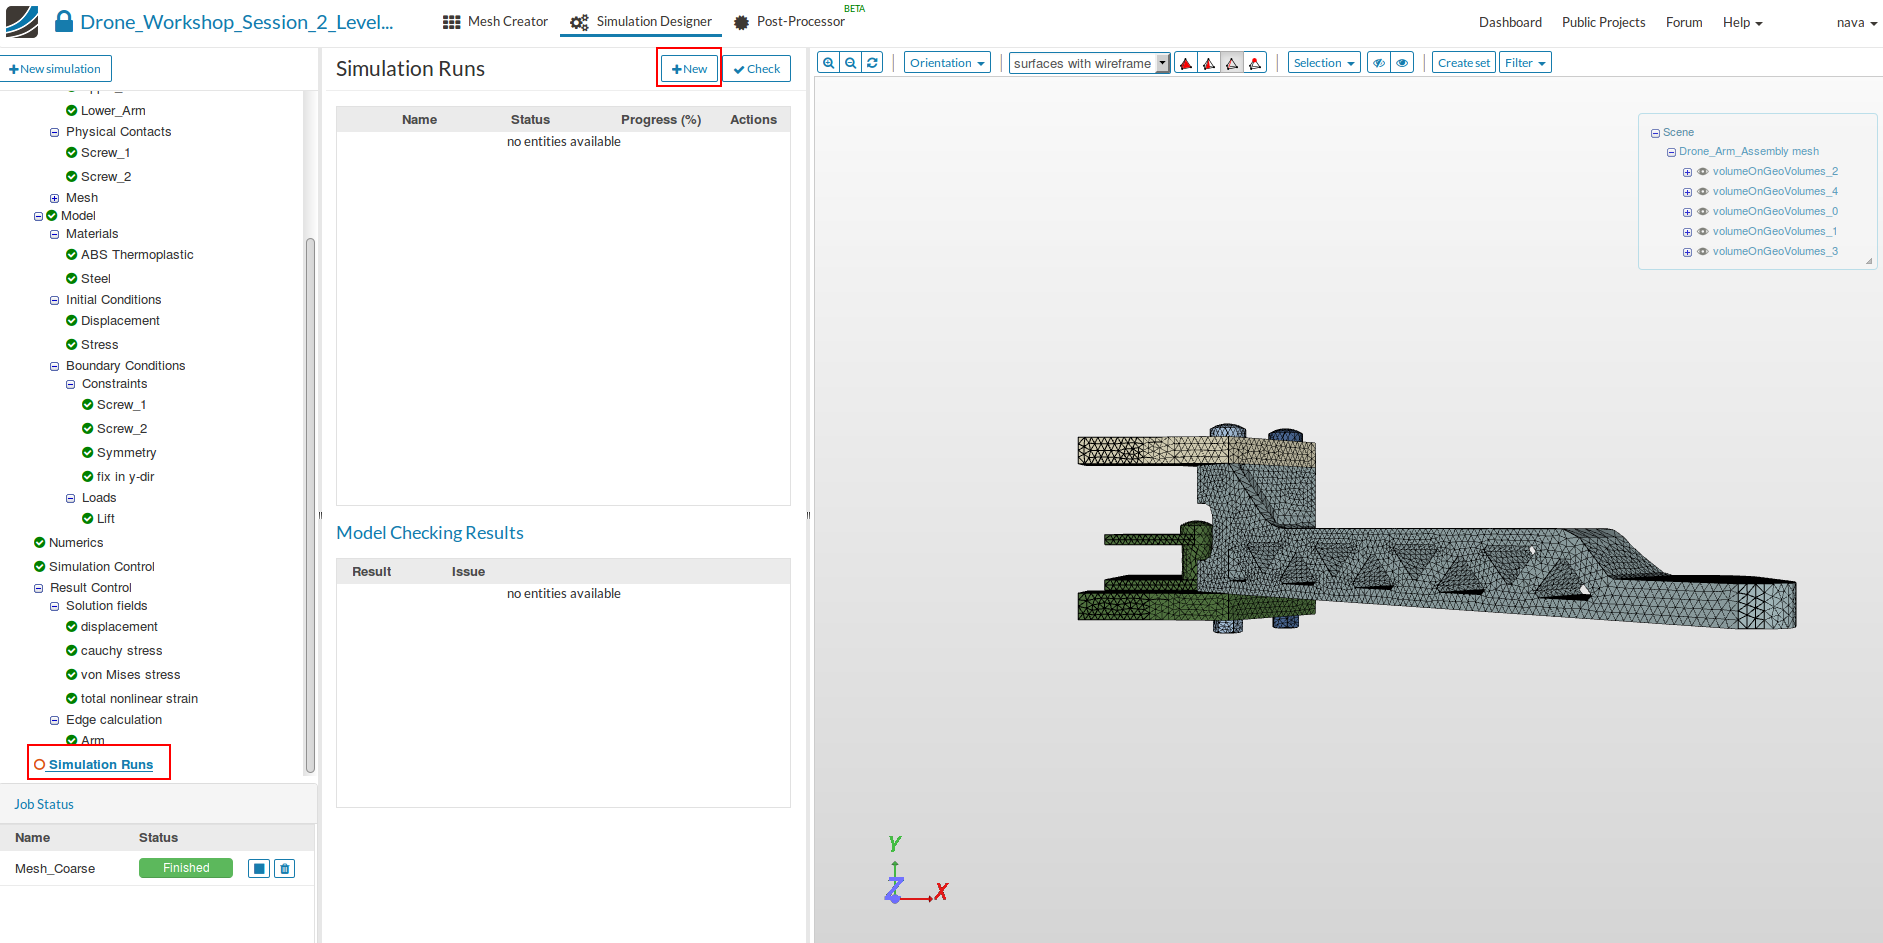Select von Mises stress in the tree
The image size is (1883, 943).
point(130,675)
